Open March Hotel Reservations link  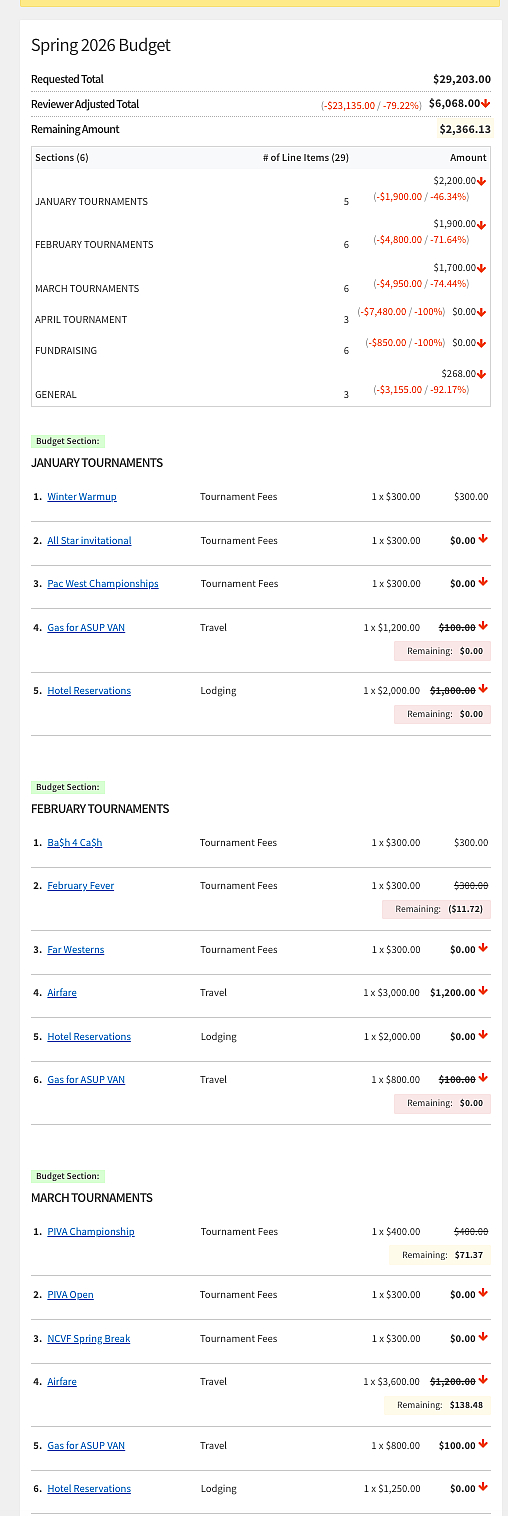click(x=89, y=1489)
